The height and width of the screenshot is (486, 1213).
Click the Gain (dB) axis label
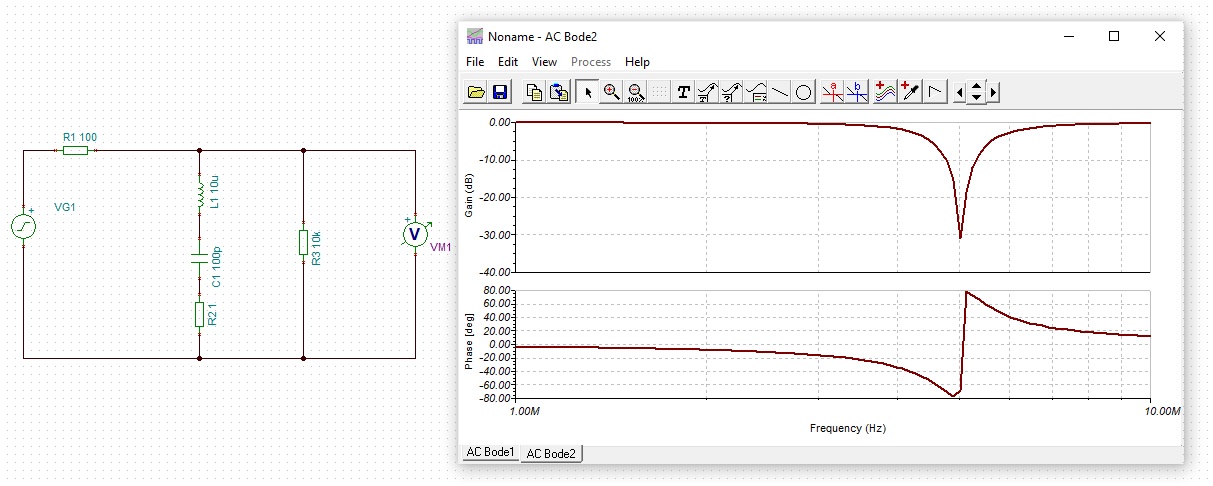point(469,196)
